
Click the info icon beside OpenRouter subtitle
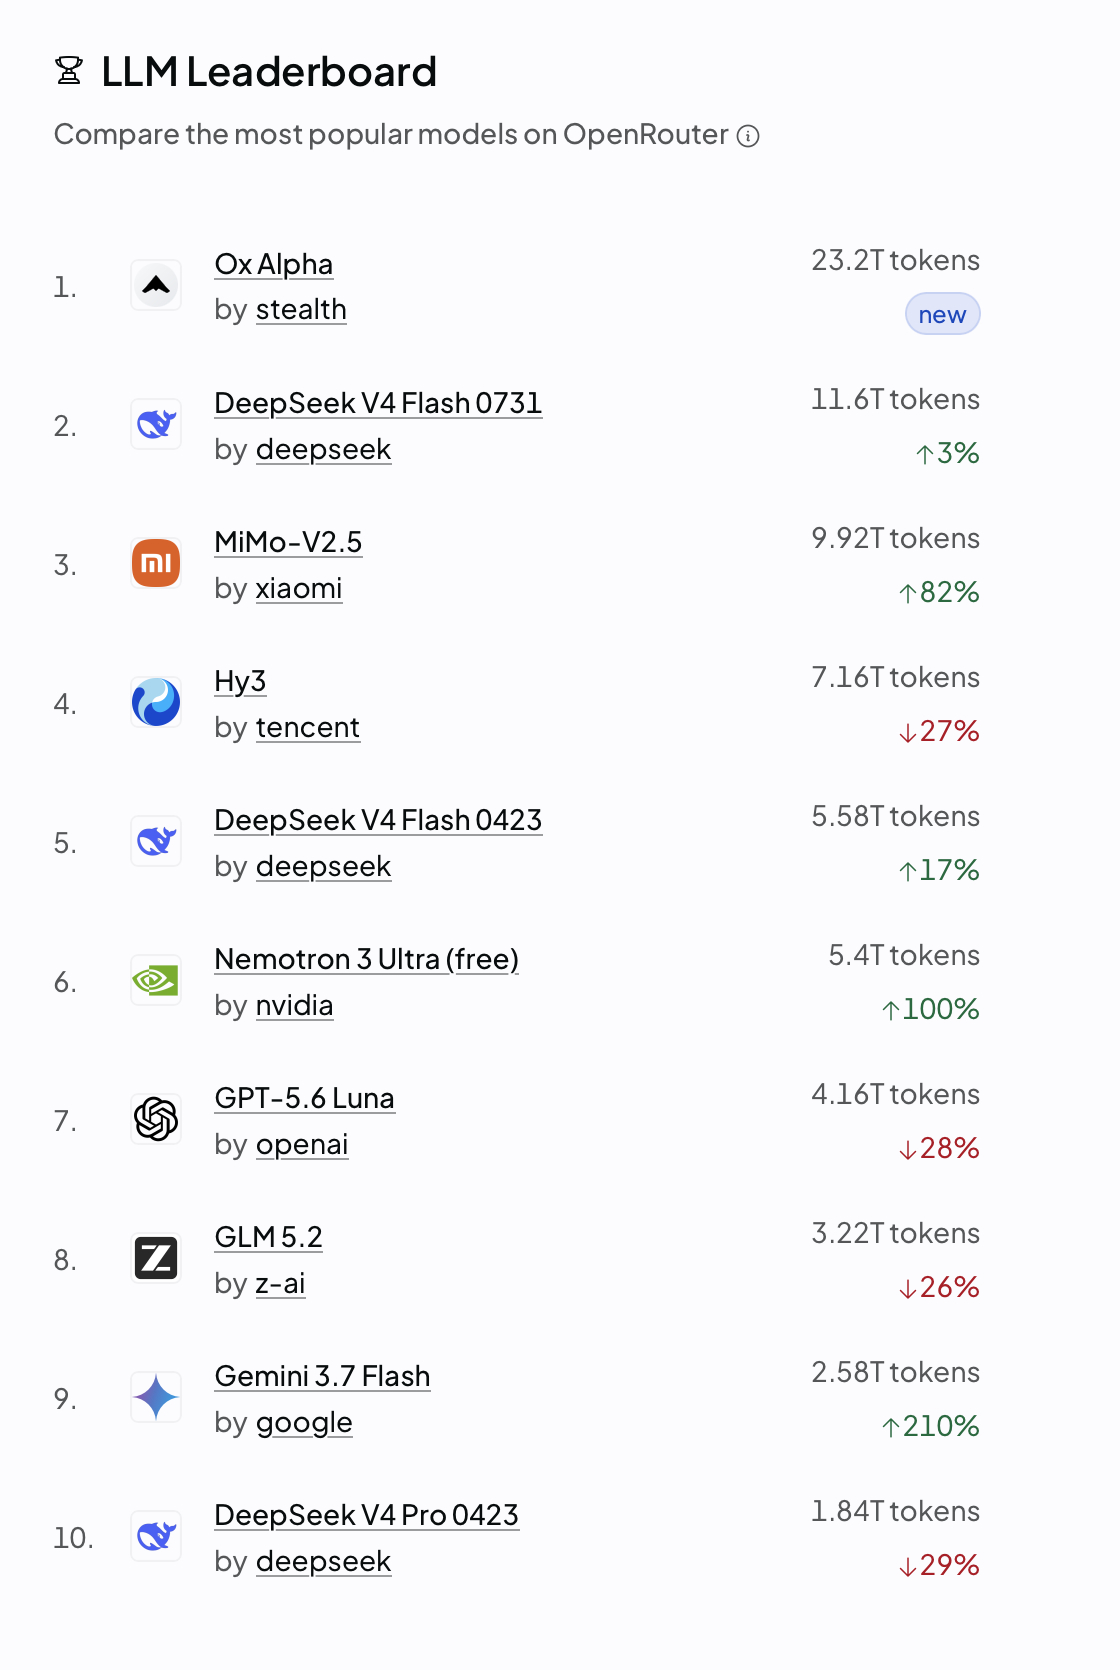click(748, 136)
